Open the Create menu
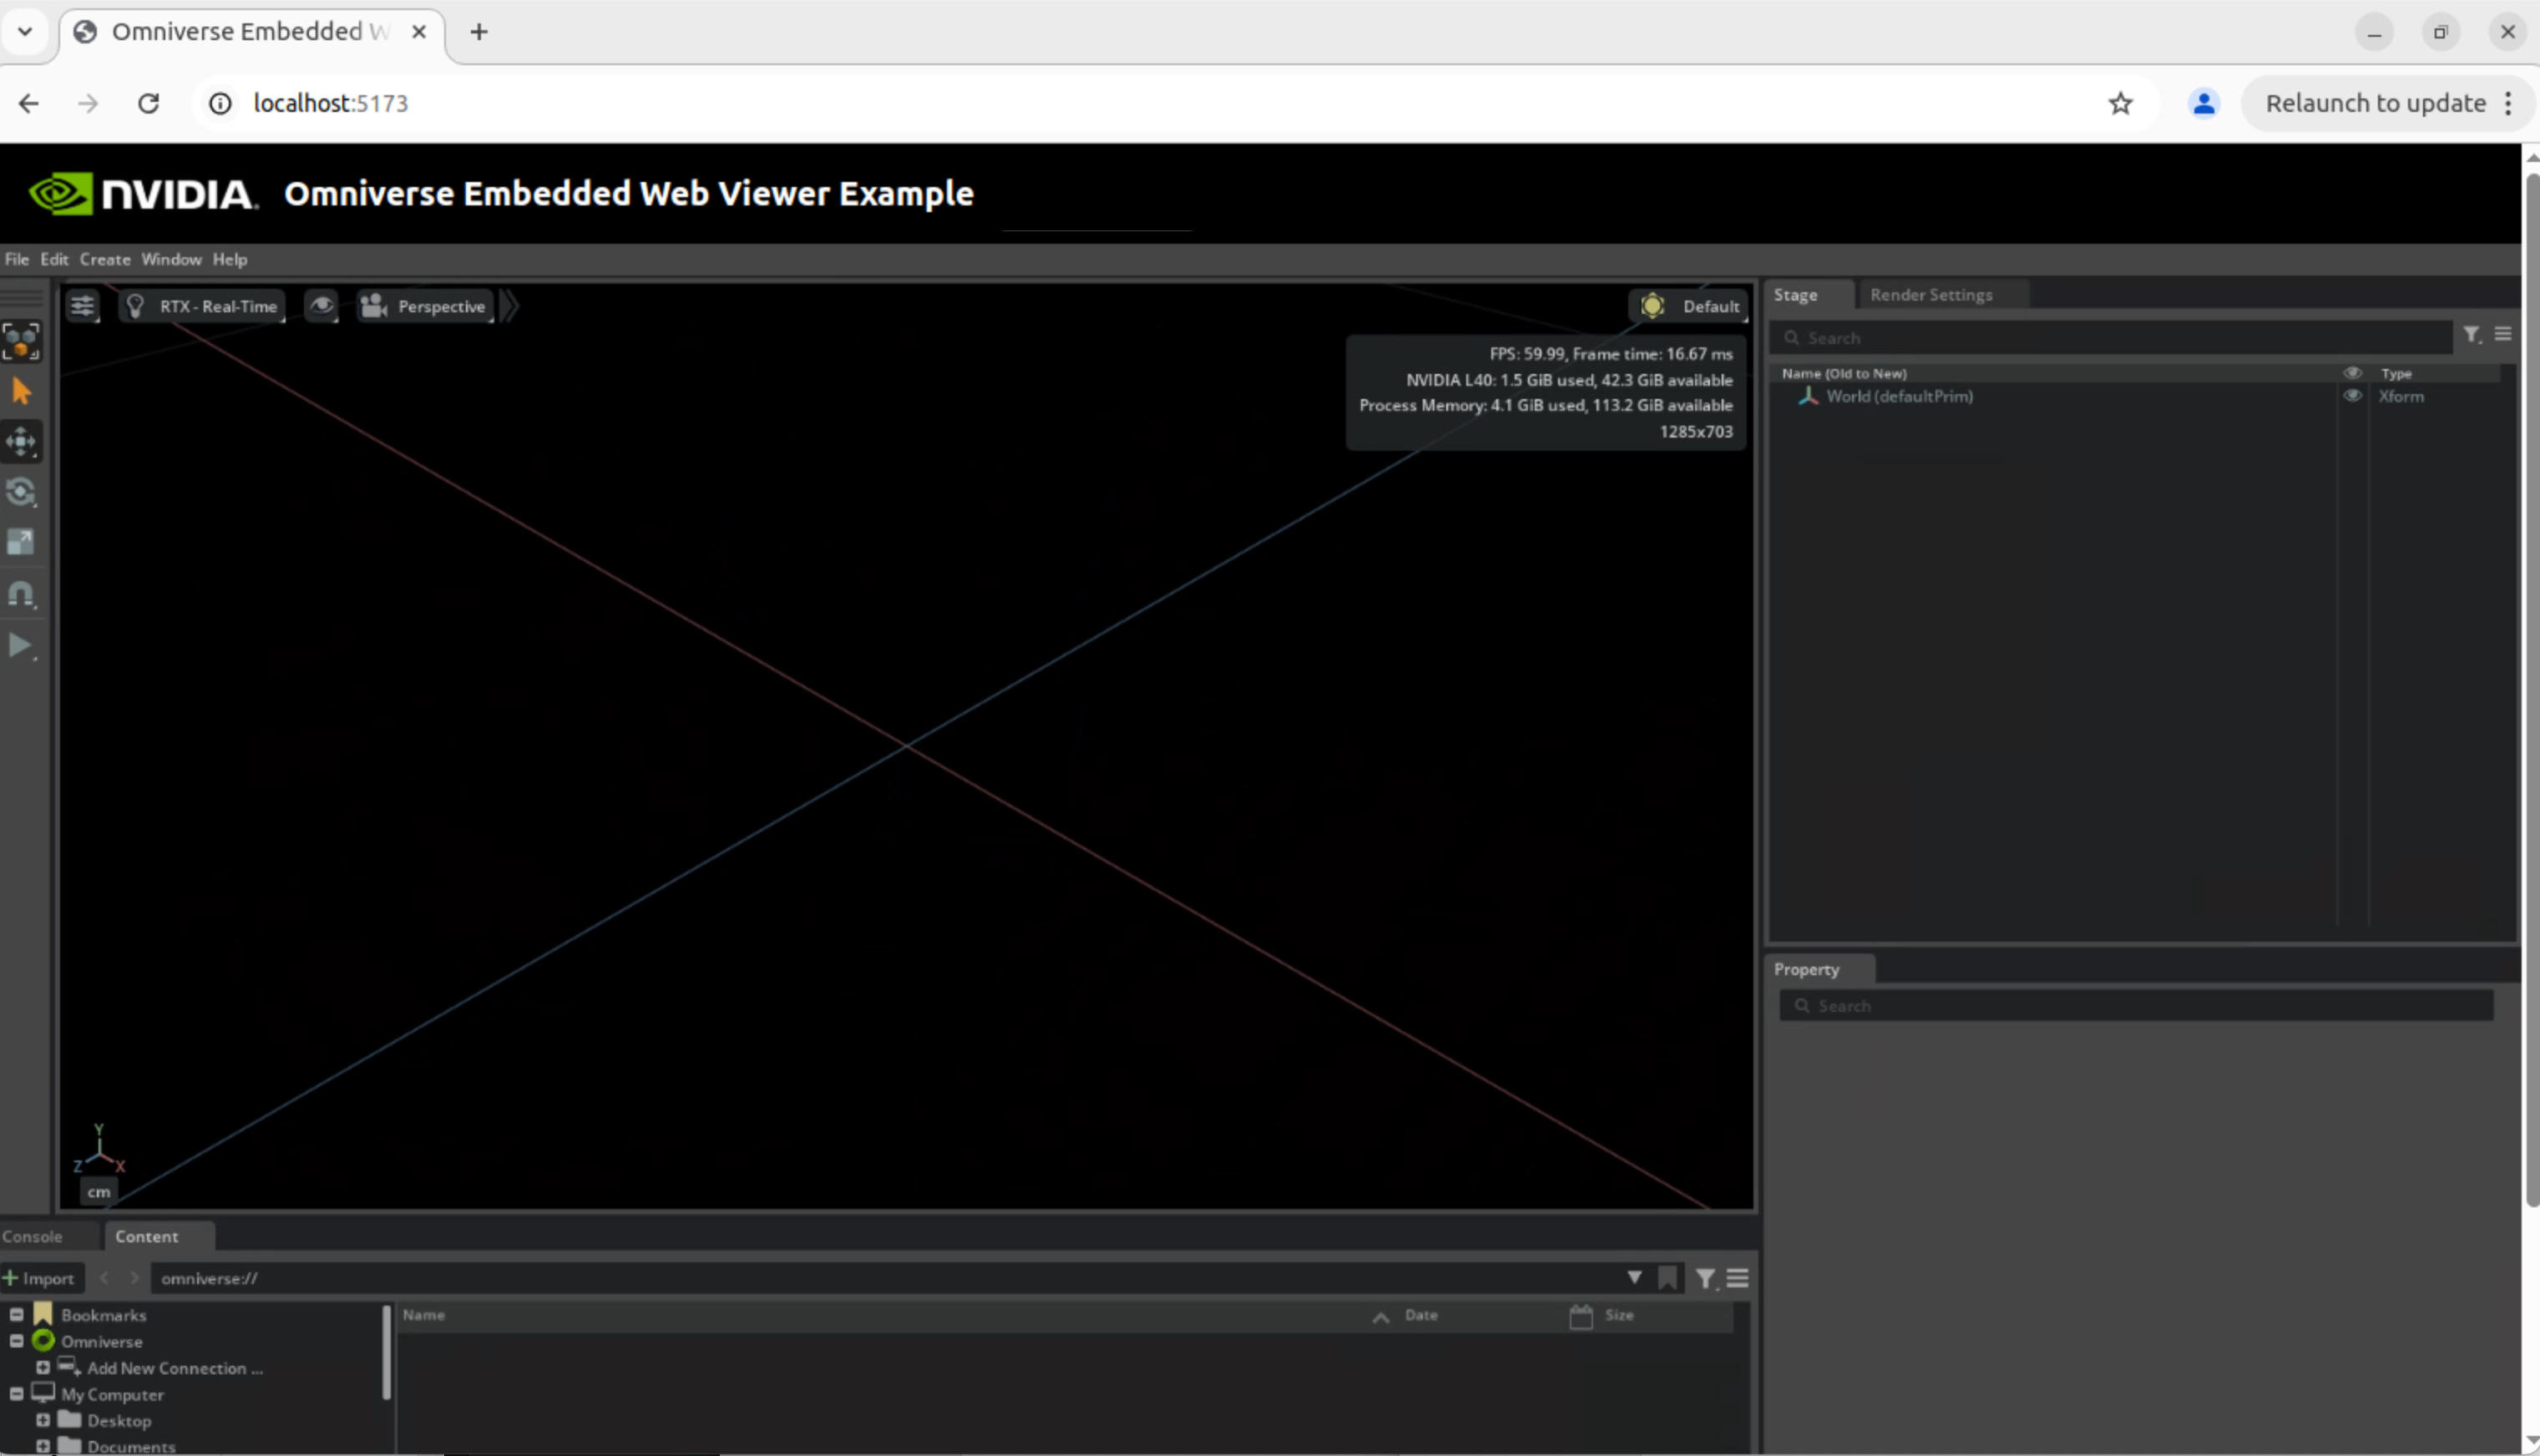 point(105,259)
